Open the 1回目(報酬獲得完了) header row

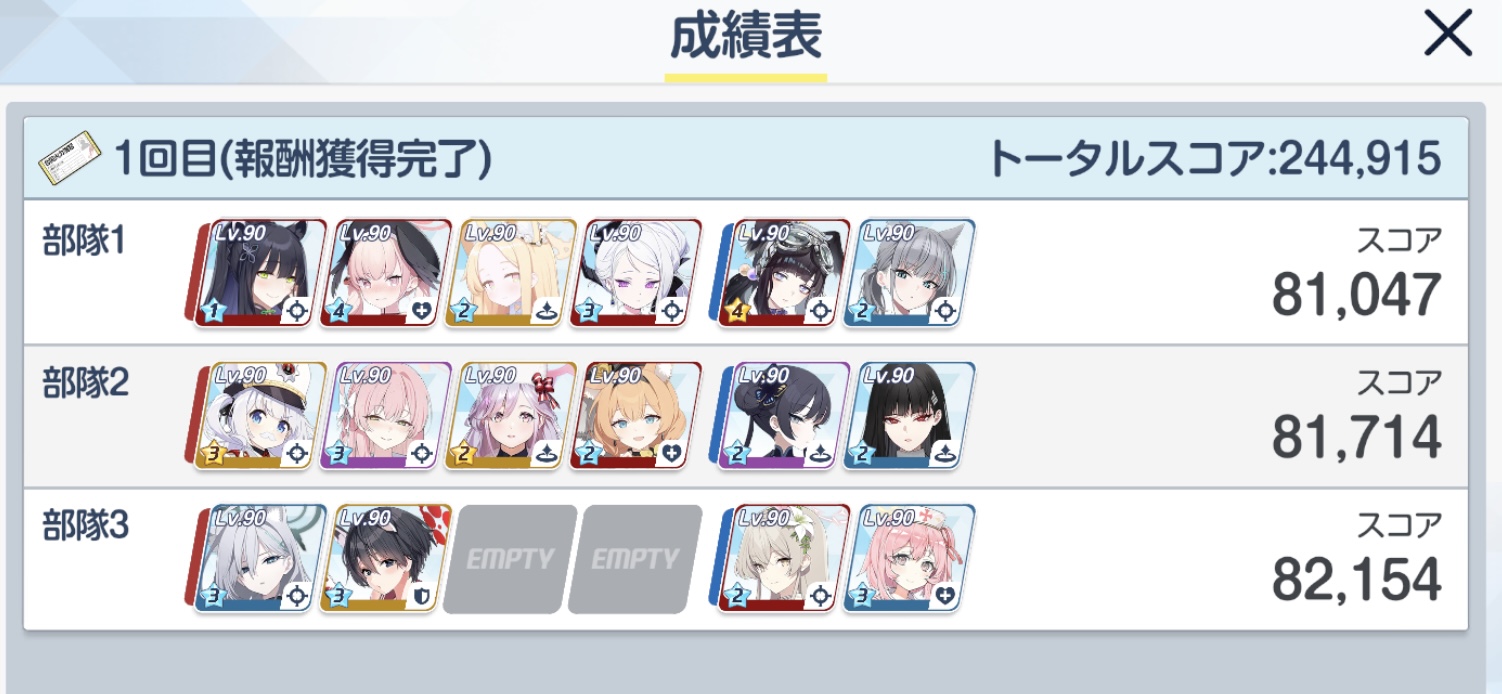click(746, 158)
